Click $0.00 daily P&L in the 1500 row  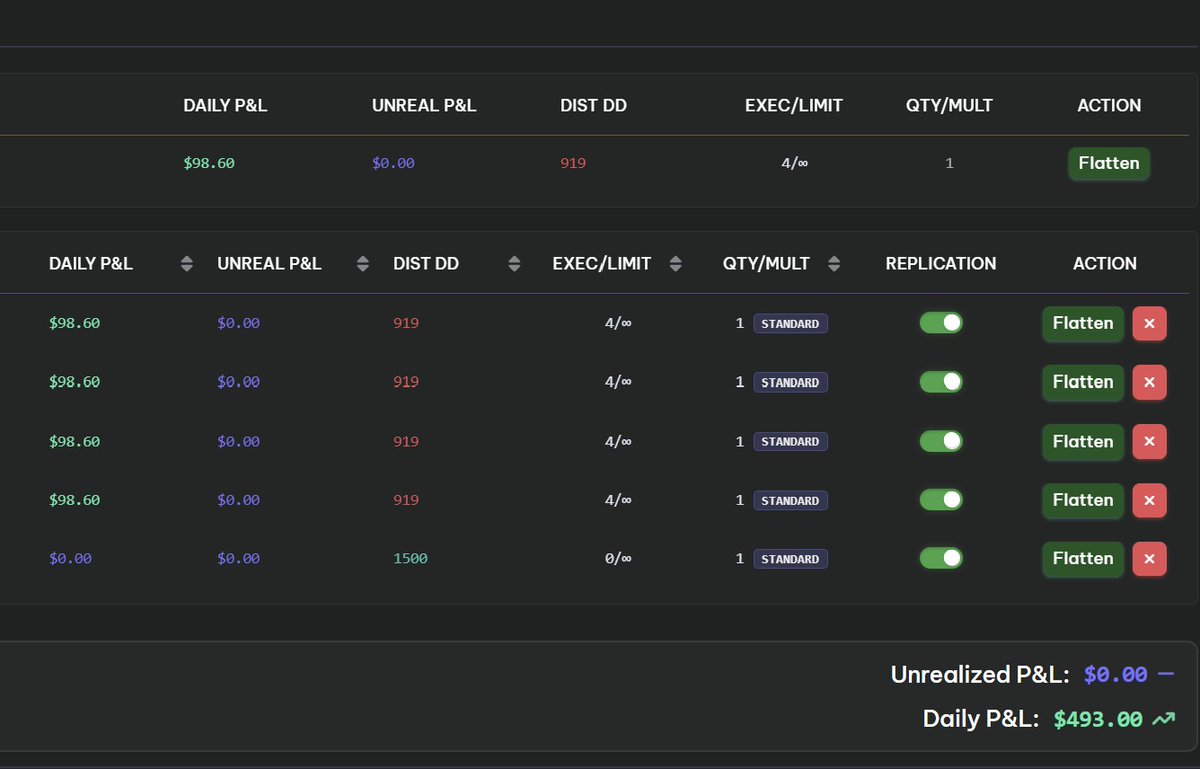pyautogui.click(x=70, y=559)
